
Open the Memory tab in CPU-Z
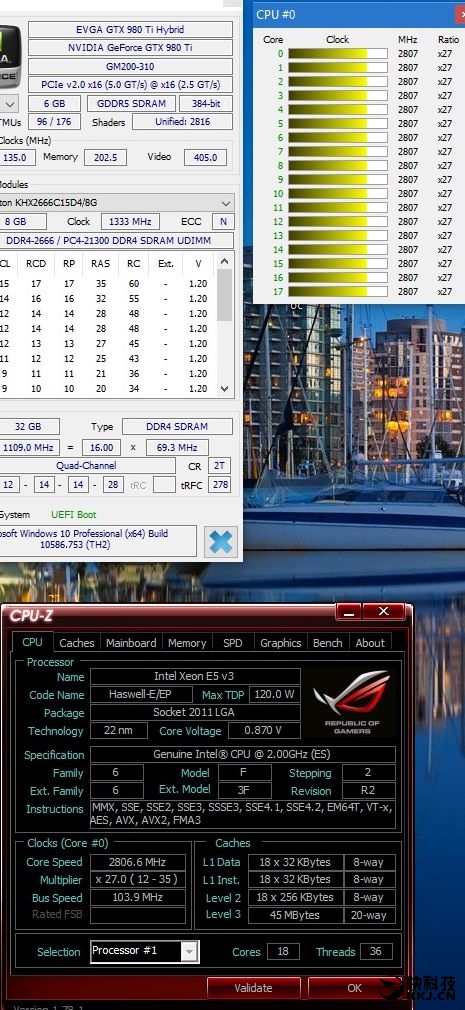click(x=187, y=642)
